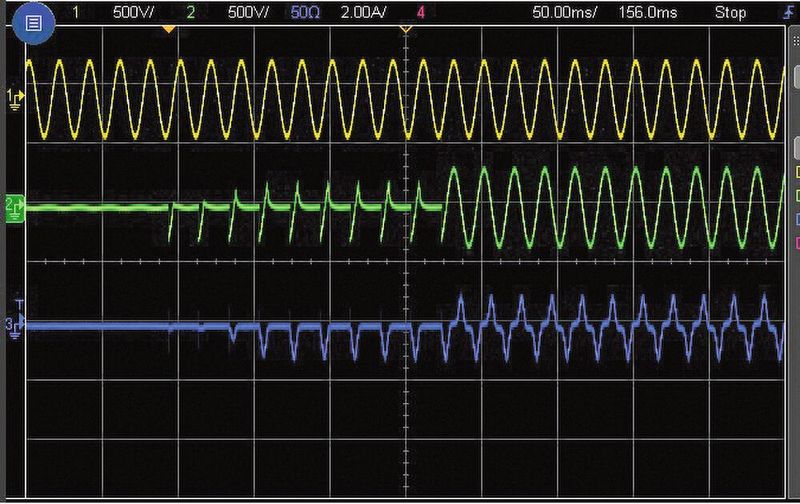Open the blue main menu button

[x=34, y=23]
